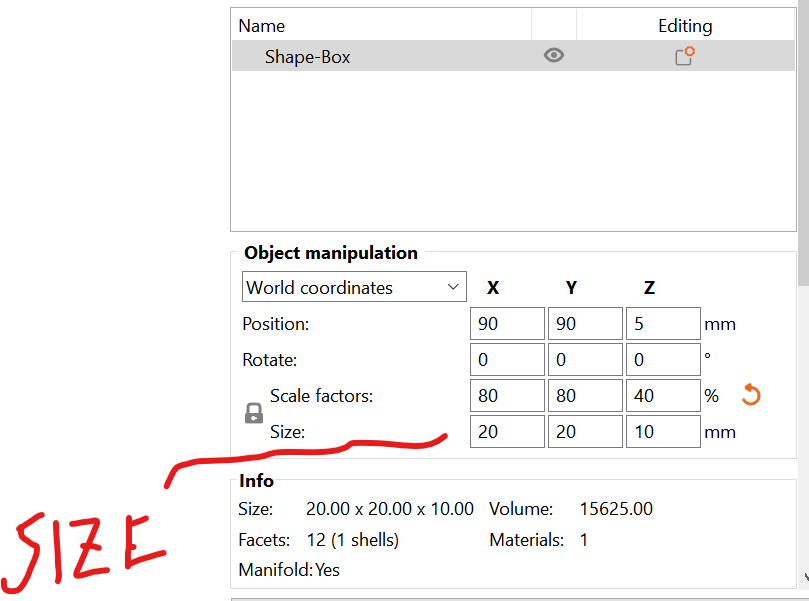Screen dimensions: 809x601
Task: Click the Position Y field
Action: [x=585, y=323]
